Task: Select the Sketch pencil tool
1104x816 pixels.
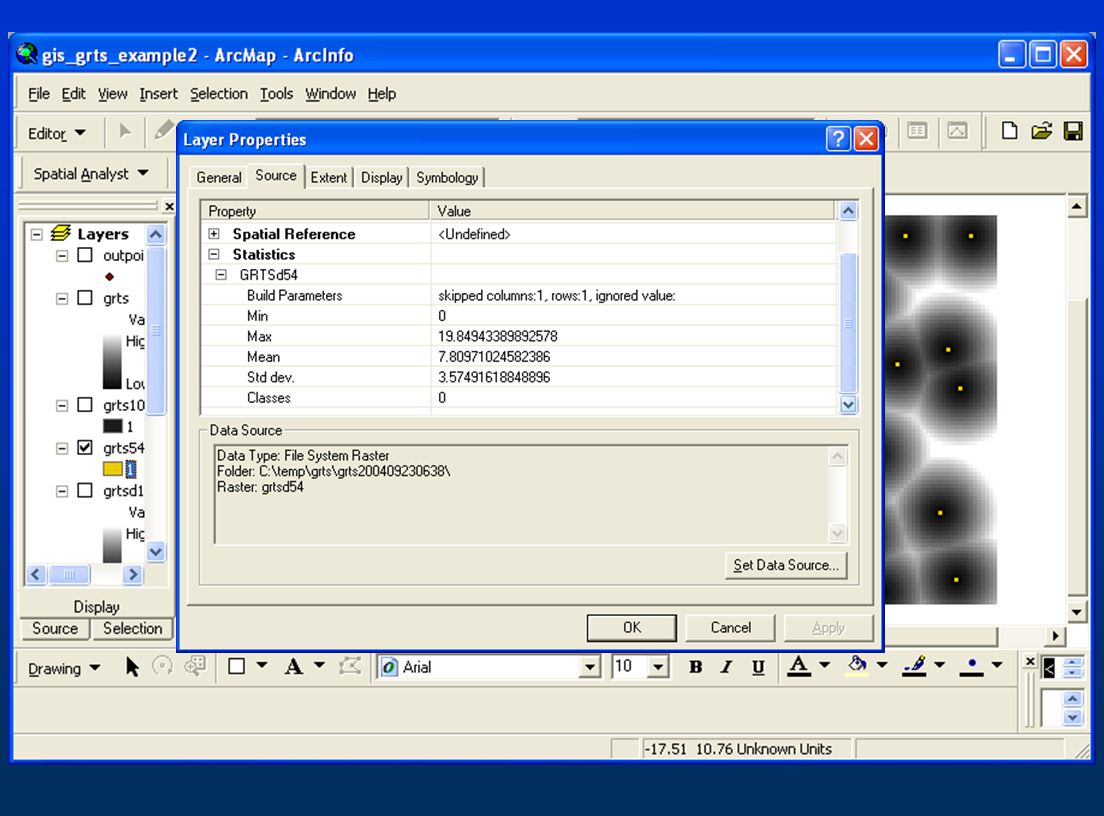Action: point(163,130)
